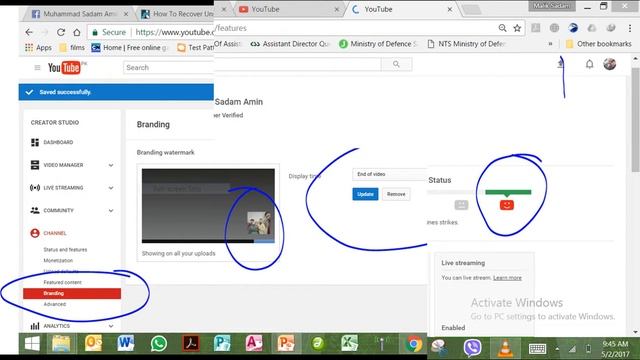Open Advanced channel settings
The width and height of the screenshot is (640, 360).
(x=55, y=304)
